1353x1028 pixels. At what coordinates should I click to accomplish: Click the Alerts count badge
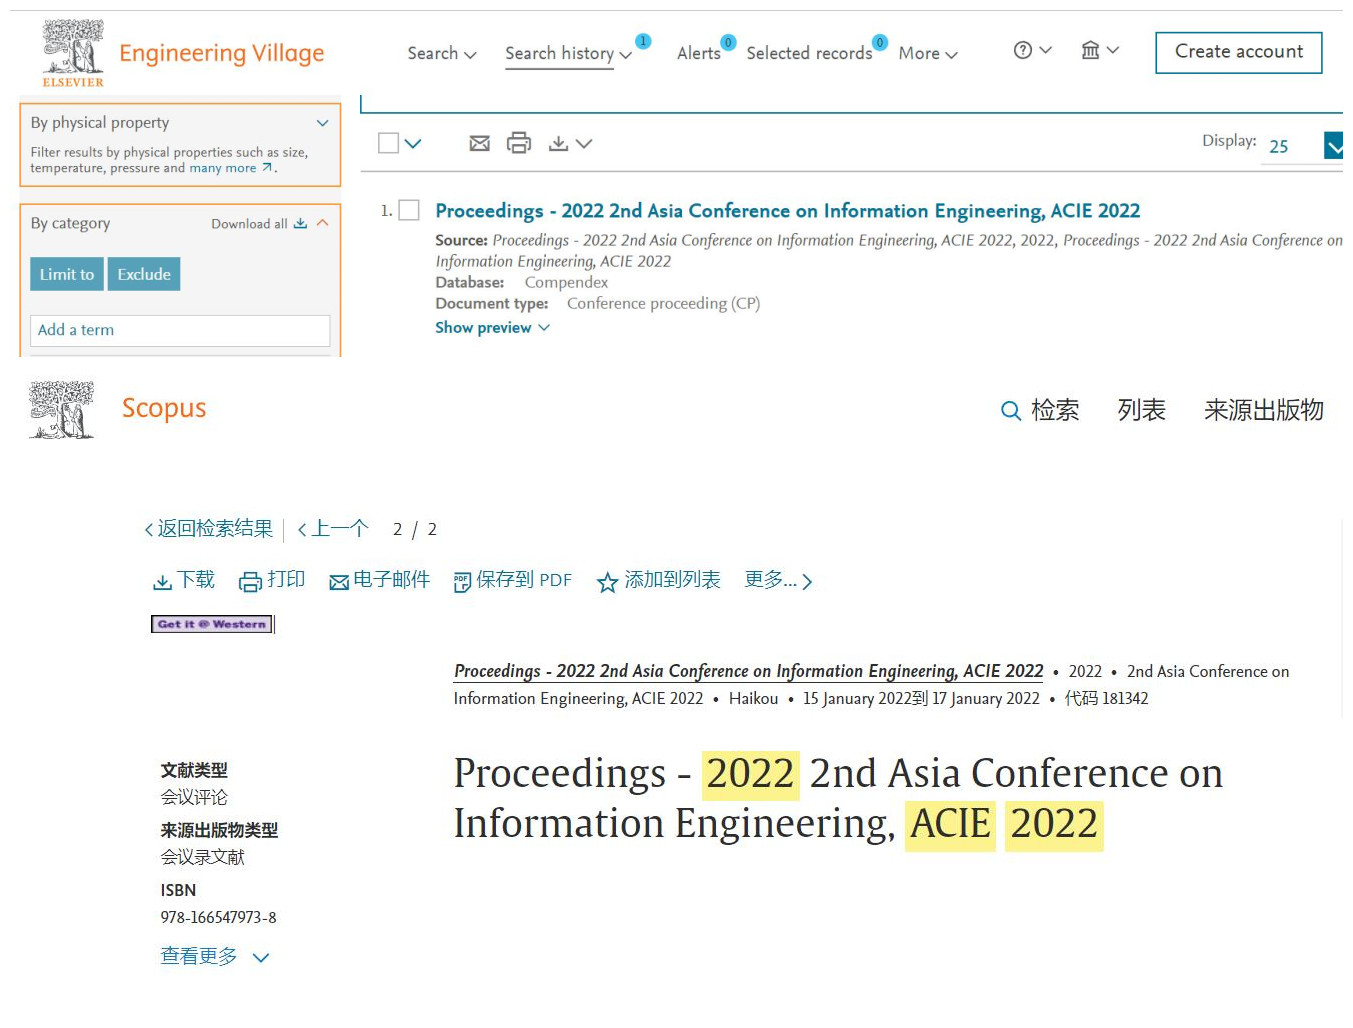729,42
